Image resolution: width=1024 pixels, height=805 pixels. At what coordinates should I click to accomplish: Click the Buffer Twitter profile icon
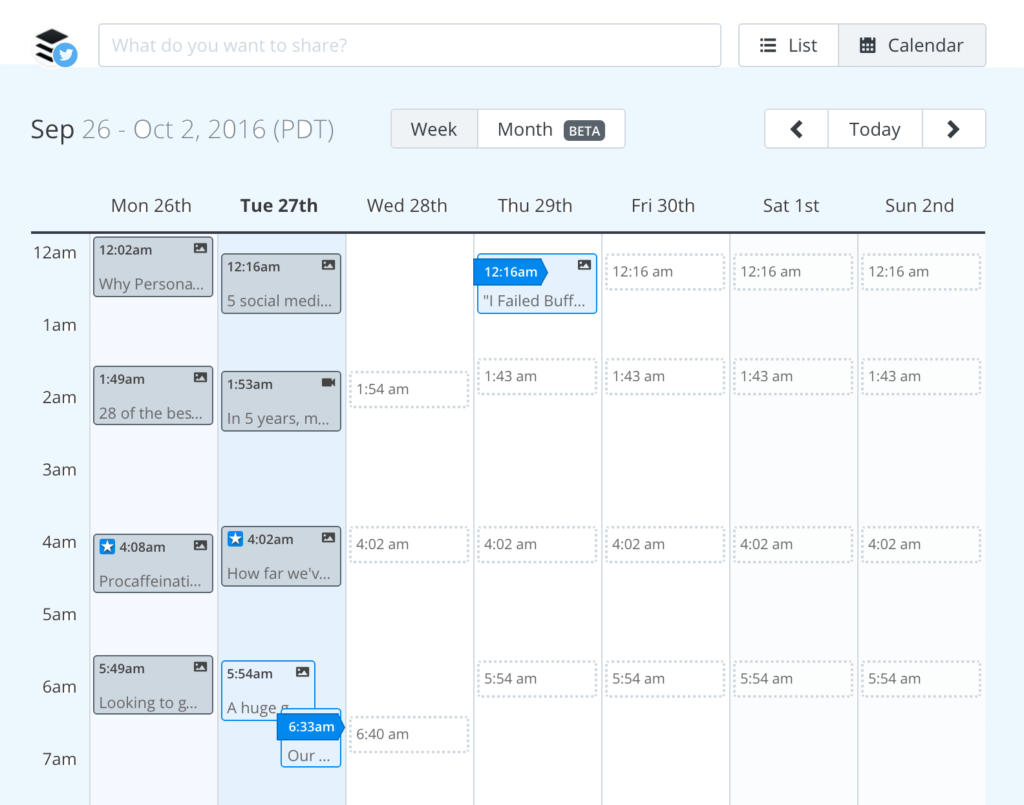pyautogui.click(x=55, y=47)
